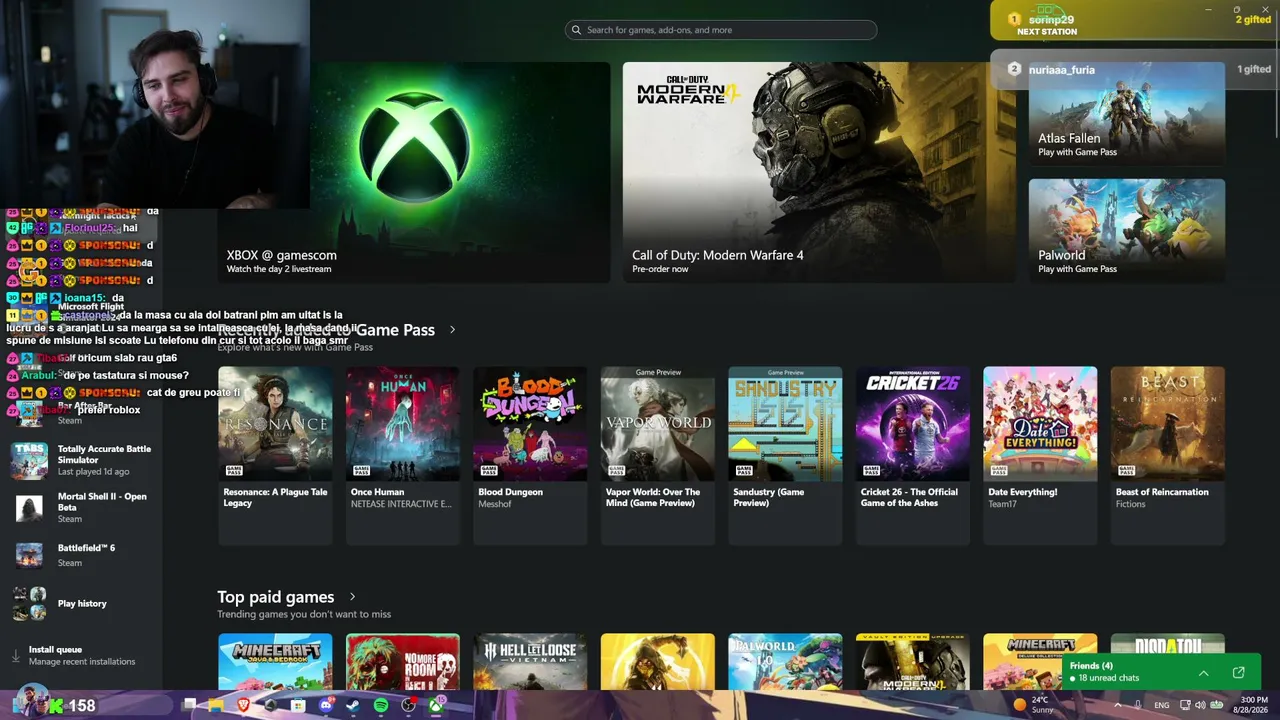
Task: Open the Once Human game card
Action: pyautogui.click(x=403, y=455)
